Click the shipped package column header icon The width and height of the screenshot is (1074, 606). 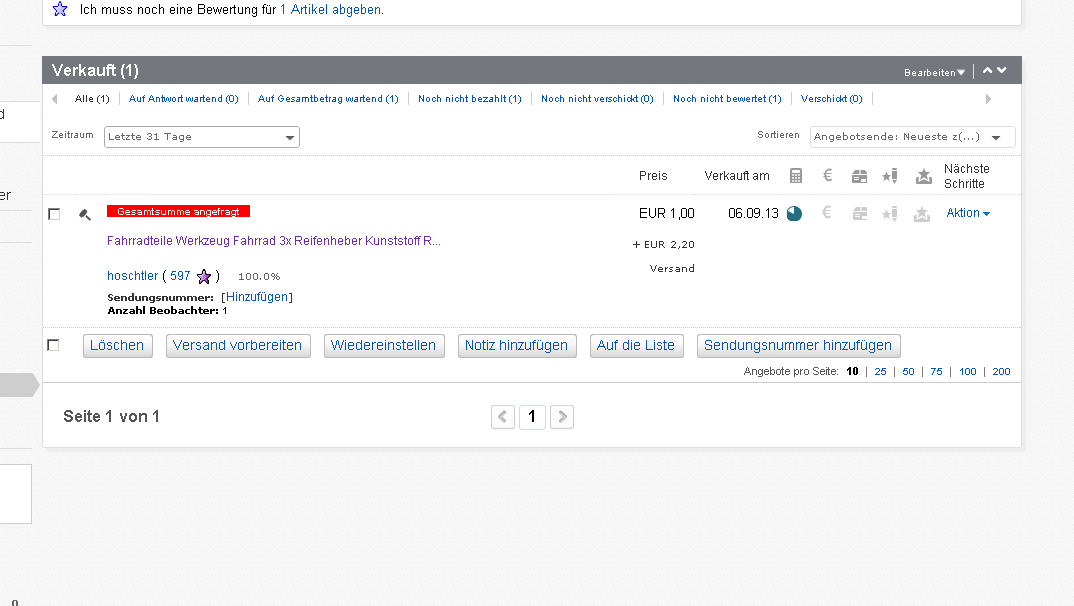(859, 177)
